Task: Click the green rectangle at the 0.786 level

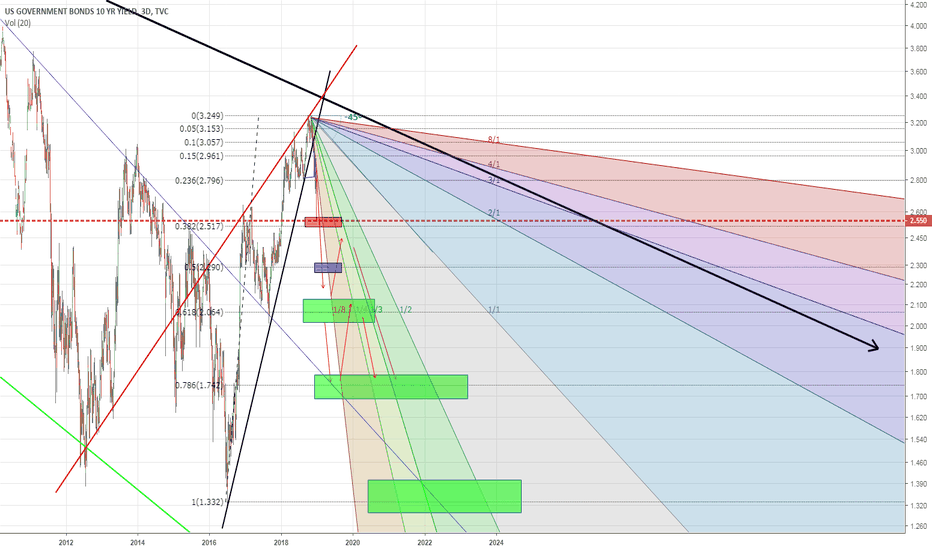Action: click(x=391, y=386)
